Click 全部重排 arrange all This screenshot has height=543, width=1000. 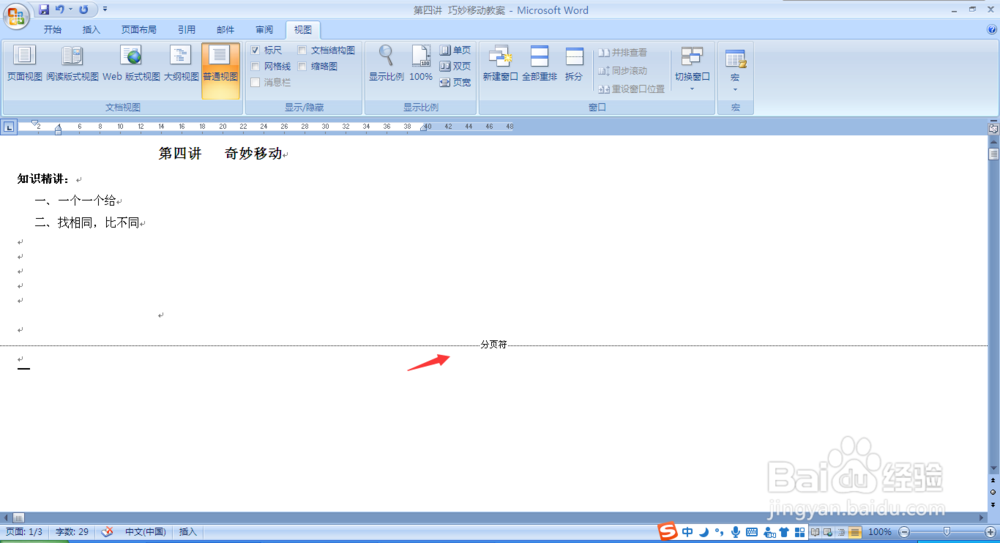540,64
